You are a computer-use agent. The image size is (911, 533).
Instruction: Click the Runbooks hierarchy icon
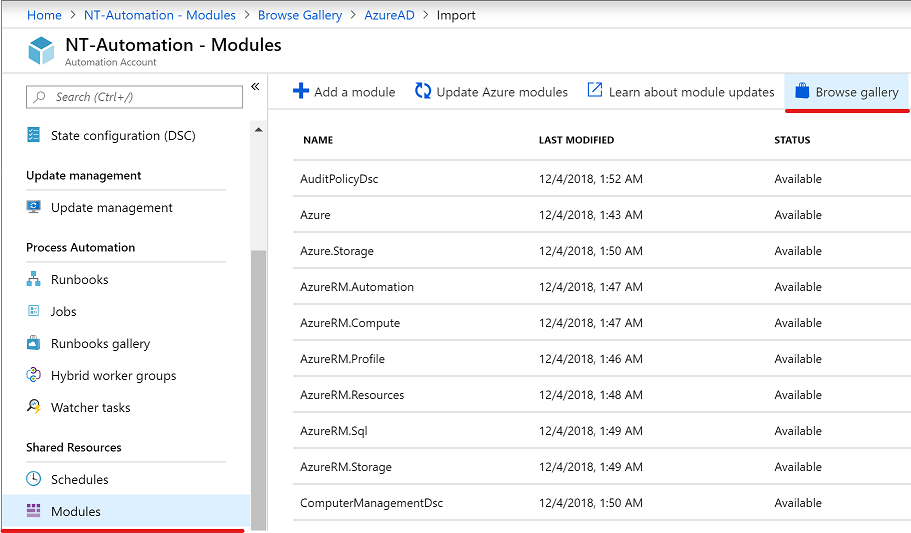pos(34,279)
